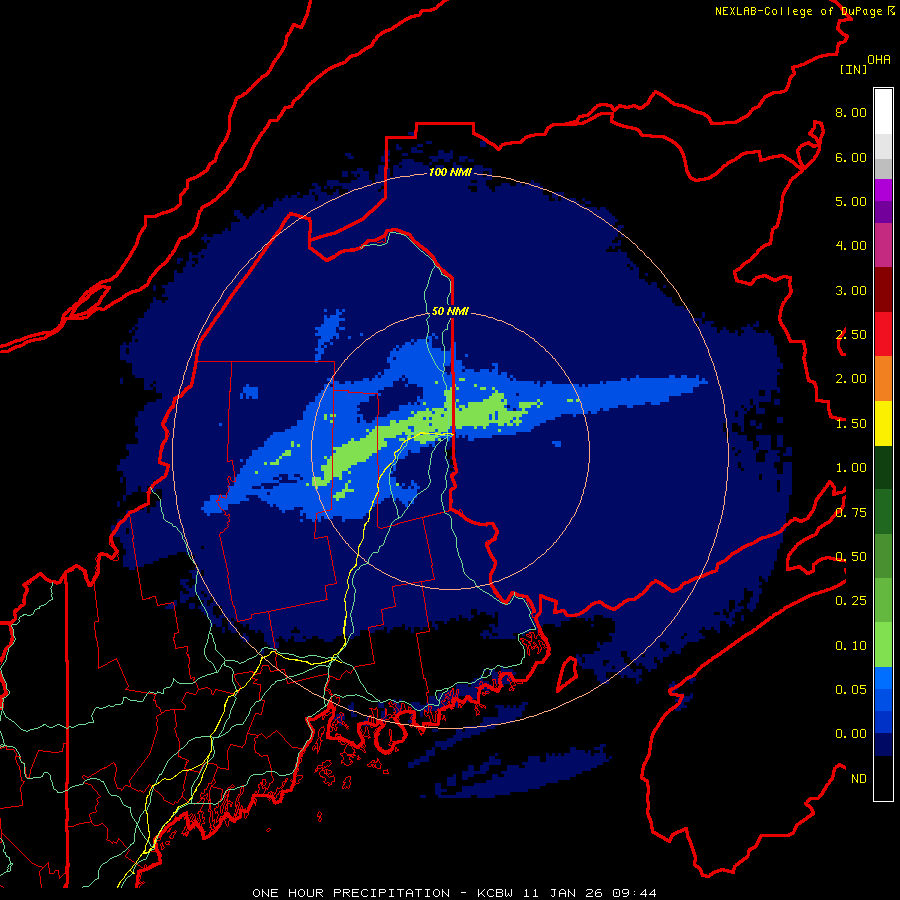Select the 6.00 legend value
Screen dimensions: 900x900
pos(851,157)
